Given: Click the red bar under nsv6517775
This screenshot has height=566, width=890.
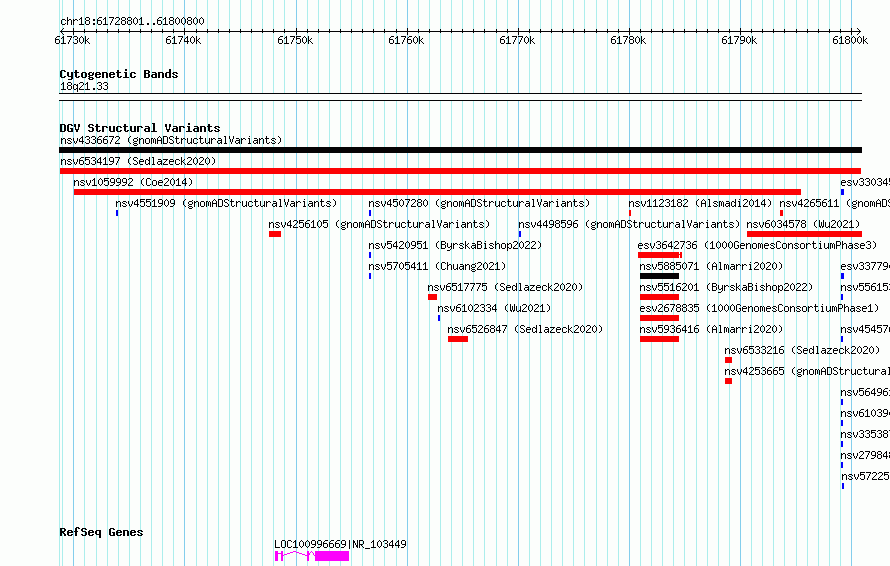Looking at the screenshot, I should (433, 297).
